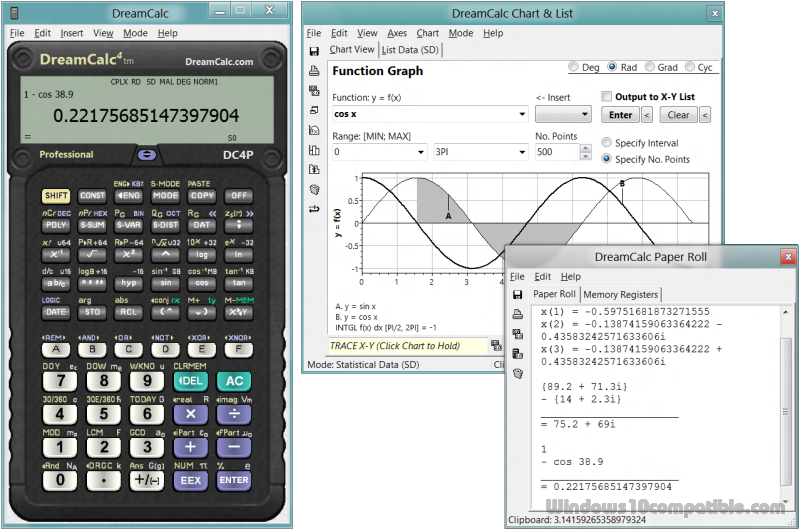Choose the Specify No. Points radio option
This screenshot has height=530, width=800.
pyautogui.click(x=607, y=159)
